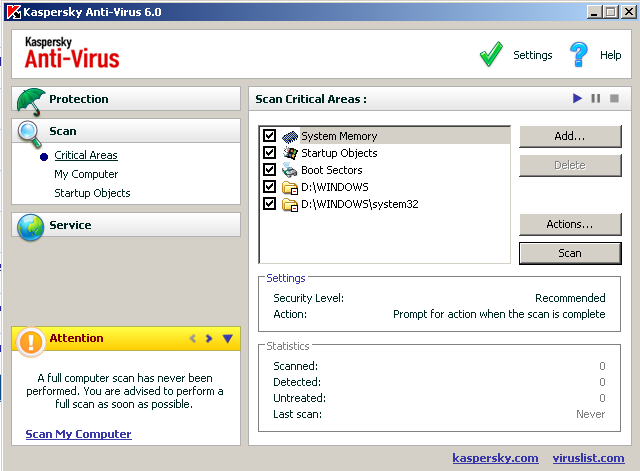
Task: Minimize the Kaspersky Anti-Virus window
Action: coord(594,12)
